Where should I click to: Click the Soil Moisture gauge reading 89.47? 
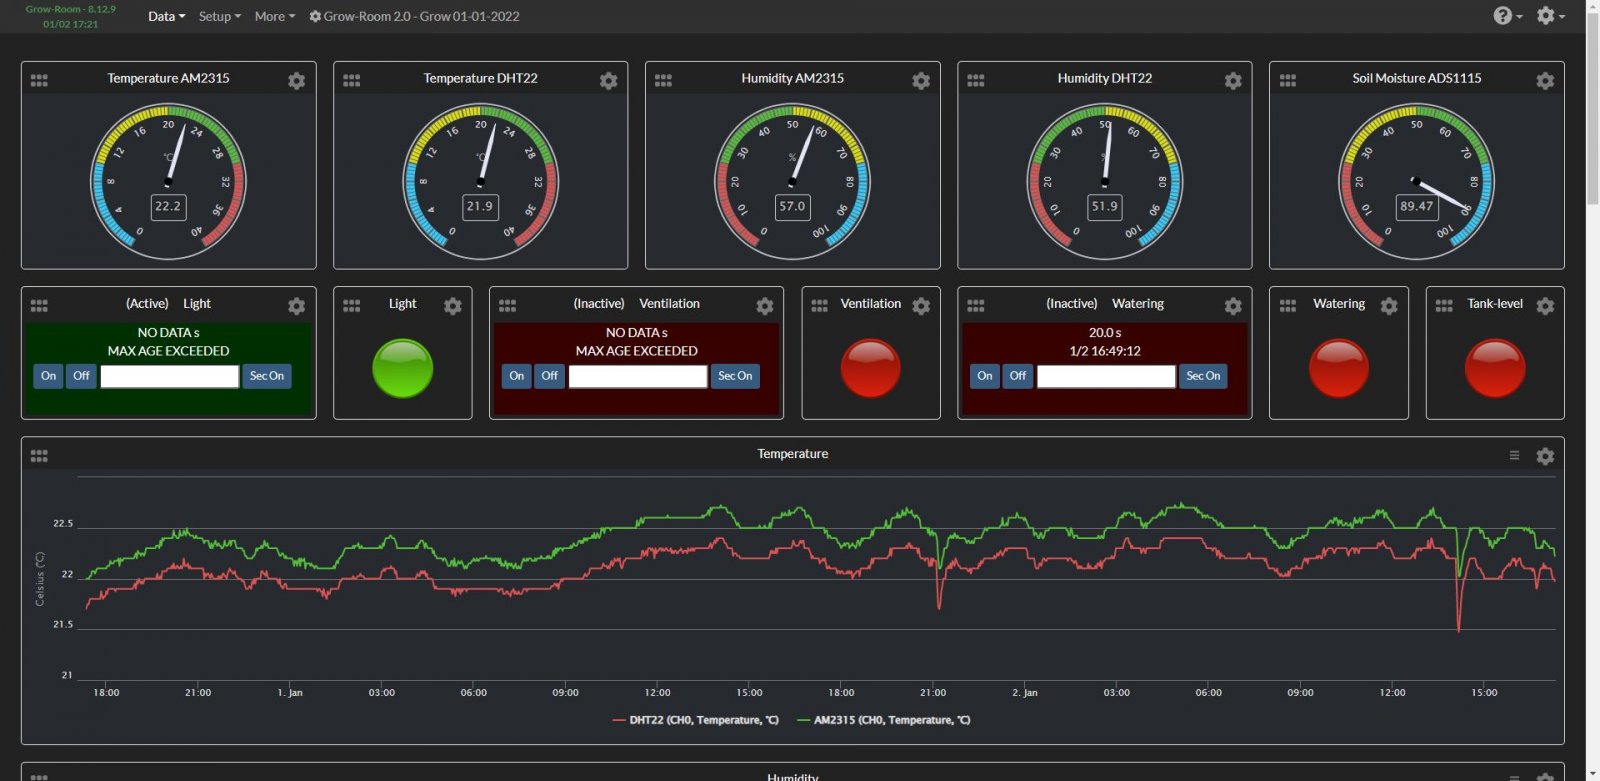(x=1416, y=207)
